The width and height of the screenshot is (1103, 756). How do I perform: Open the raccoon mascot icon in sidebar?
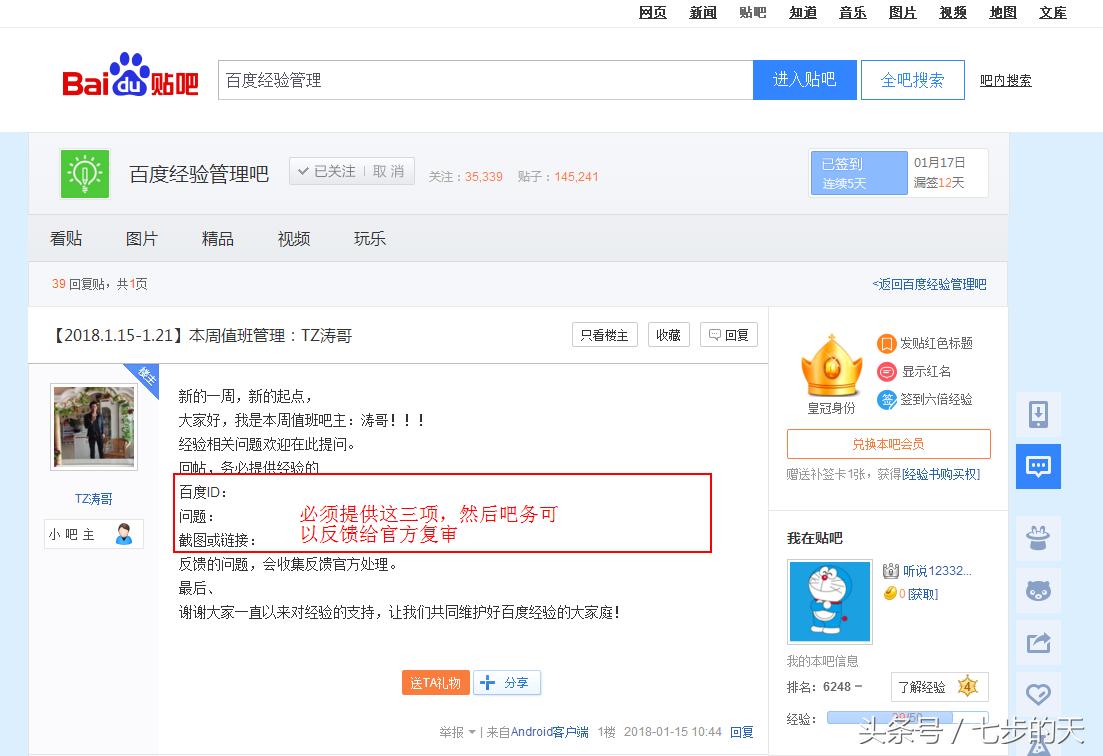click(1038, 591)
